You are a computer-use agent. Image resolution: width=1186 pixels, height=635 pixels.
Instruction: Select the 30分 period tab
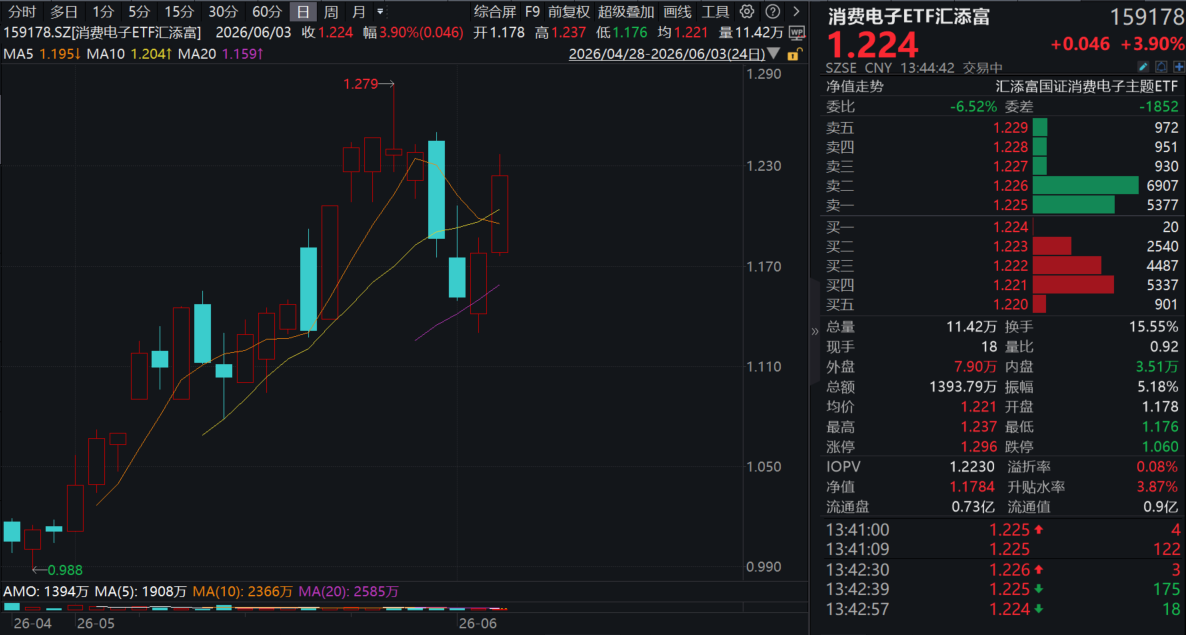coord(222,11)
